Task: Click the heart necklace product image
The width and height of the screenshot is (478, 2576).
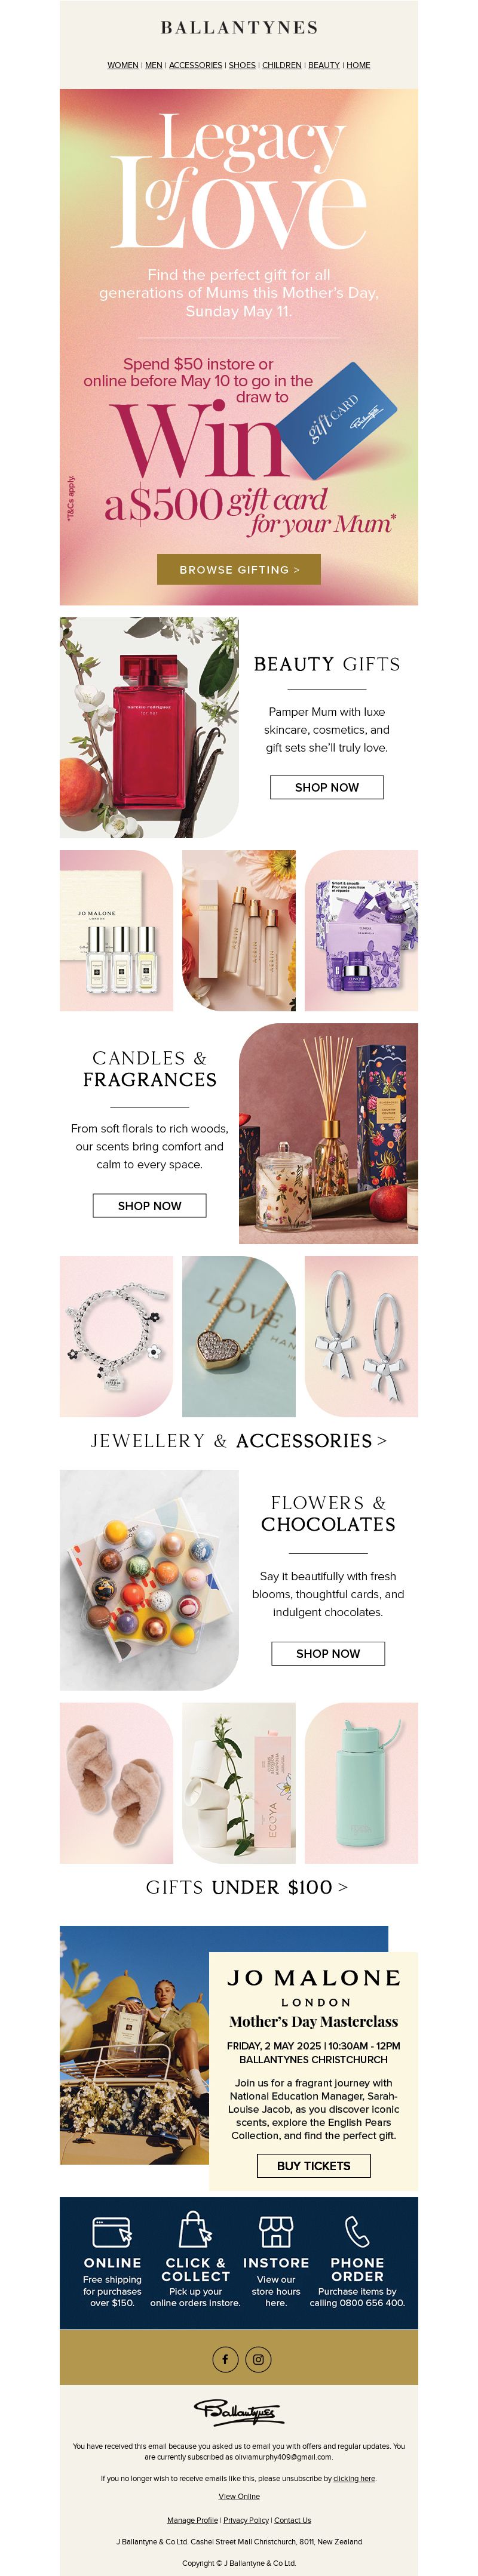Action: [x=239, y=1336]
